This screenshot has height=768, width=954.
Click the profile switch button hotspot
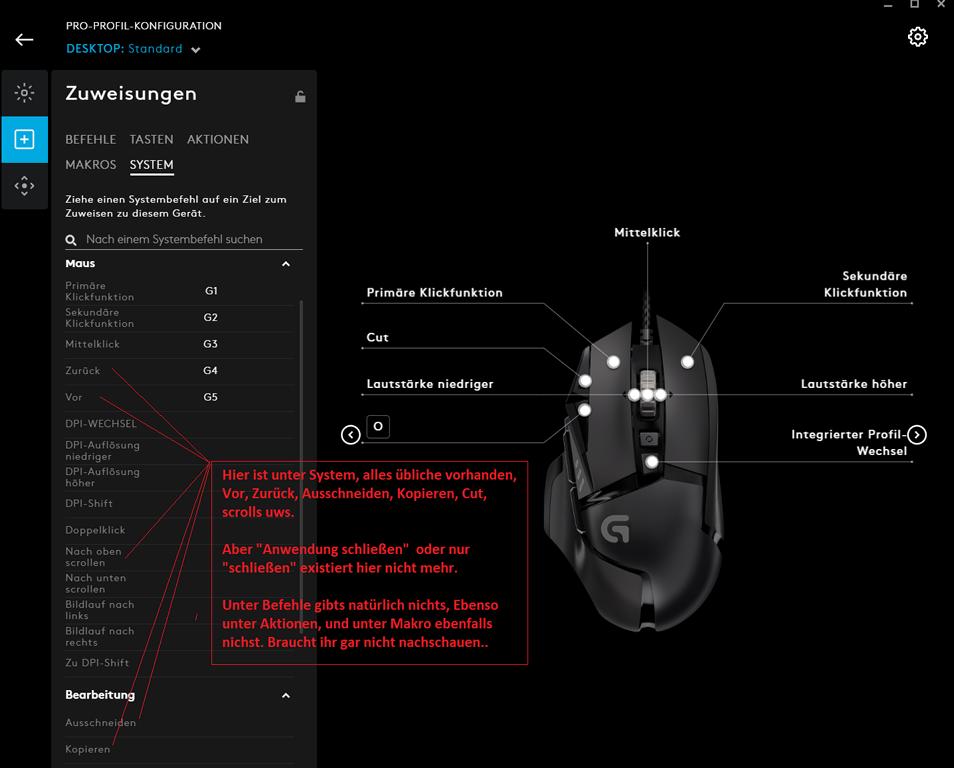pyautogui.click(x=652, y=462)
